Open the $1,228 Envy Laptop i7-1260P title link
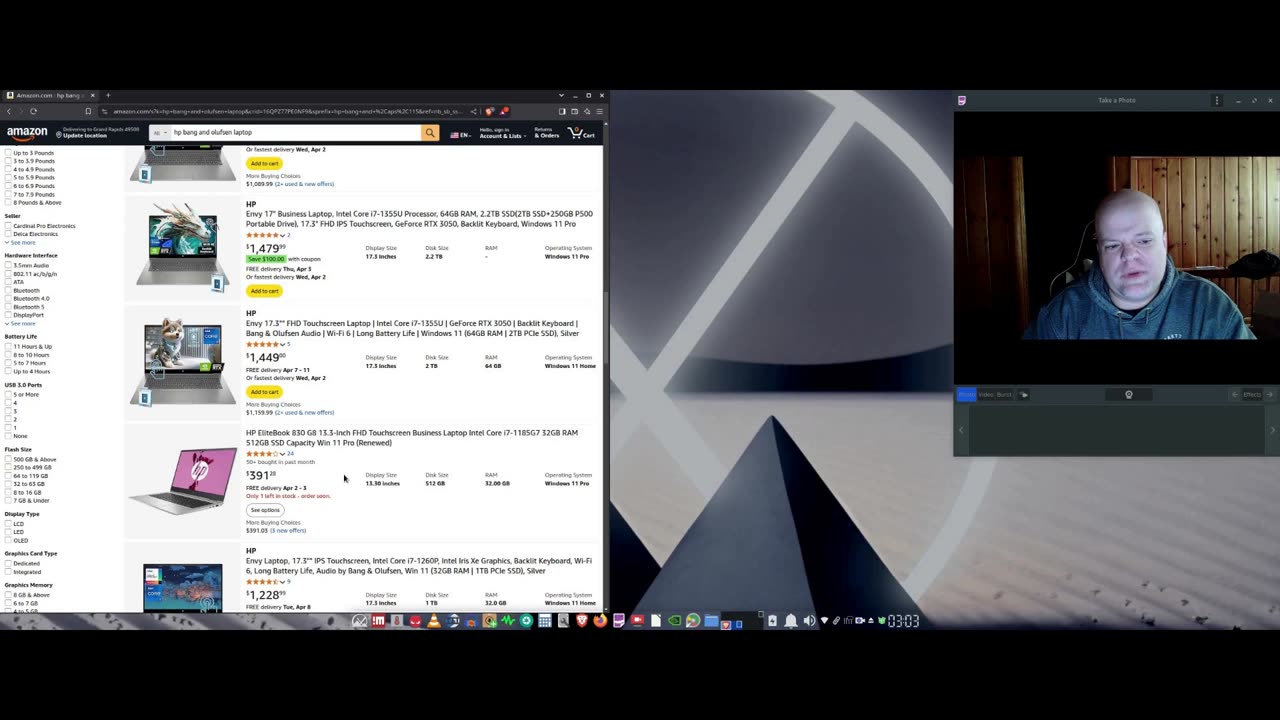The width and height of the screenshot is (1280, 720). (419, 566)
